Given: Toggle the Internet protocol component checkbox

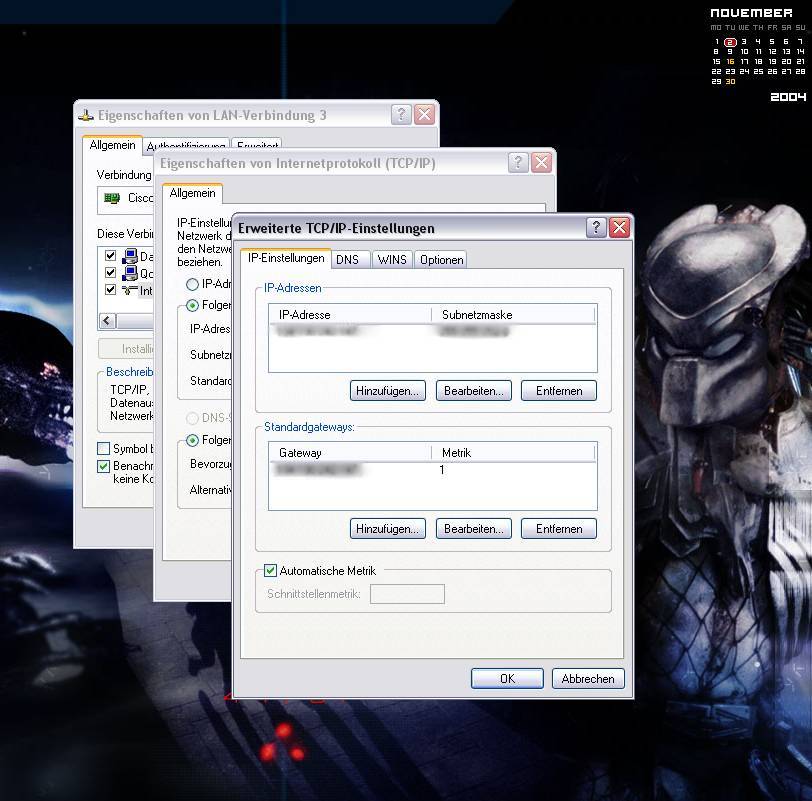Looking at the screenshot, I should click(x=110, y=289).
